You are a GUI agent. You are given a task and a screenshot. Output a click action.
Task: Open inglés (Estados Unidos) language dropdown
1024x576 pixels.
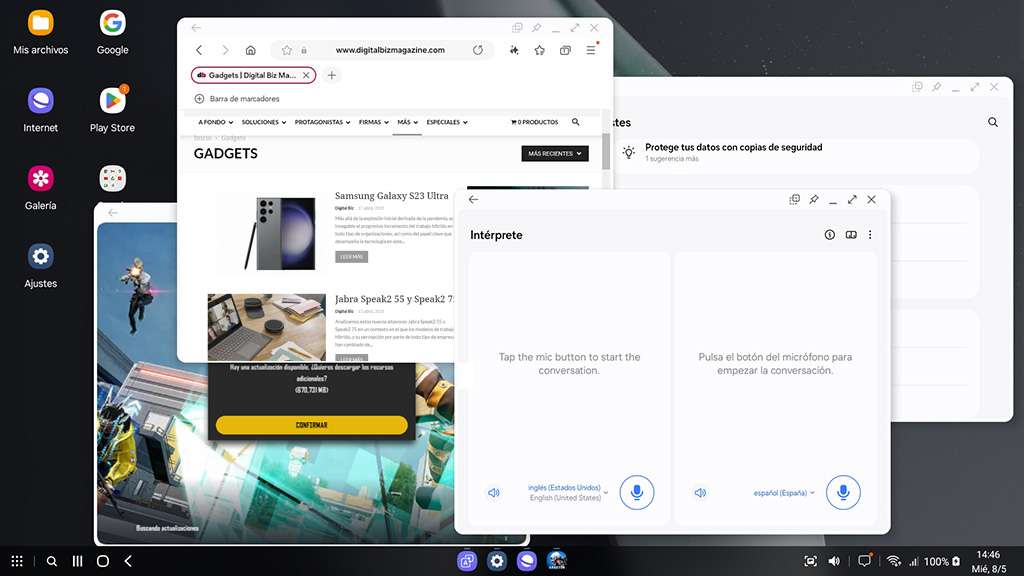point(568,492)
